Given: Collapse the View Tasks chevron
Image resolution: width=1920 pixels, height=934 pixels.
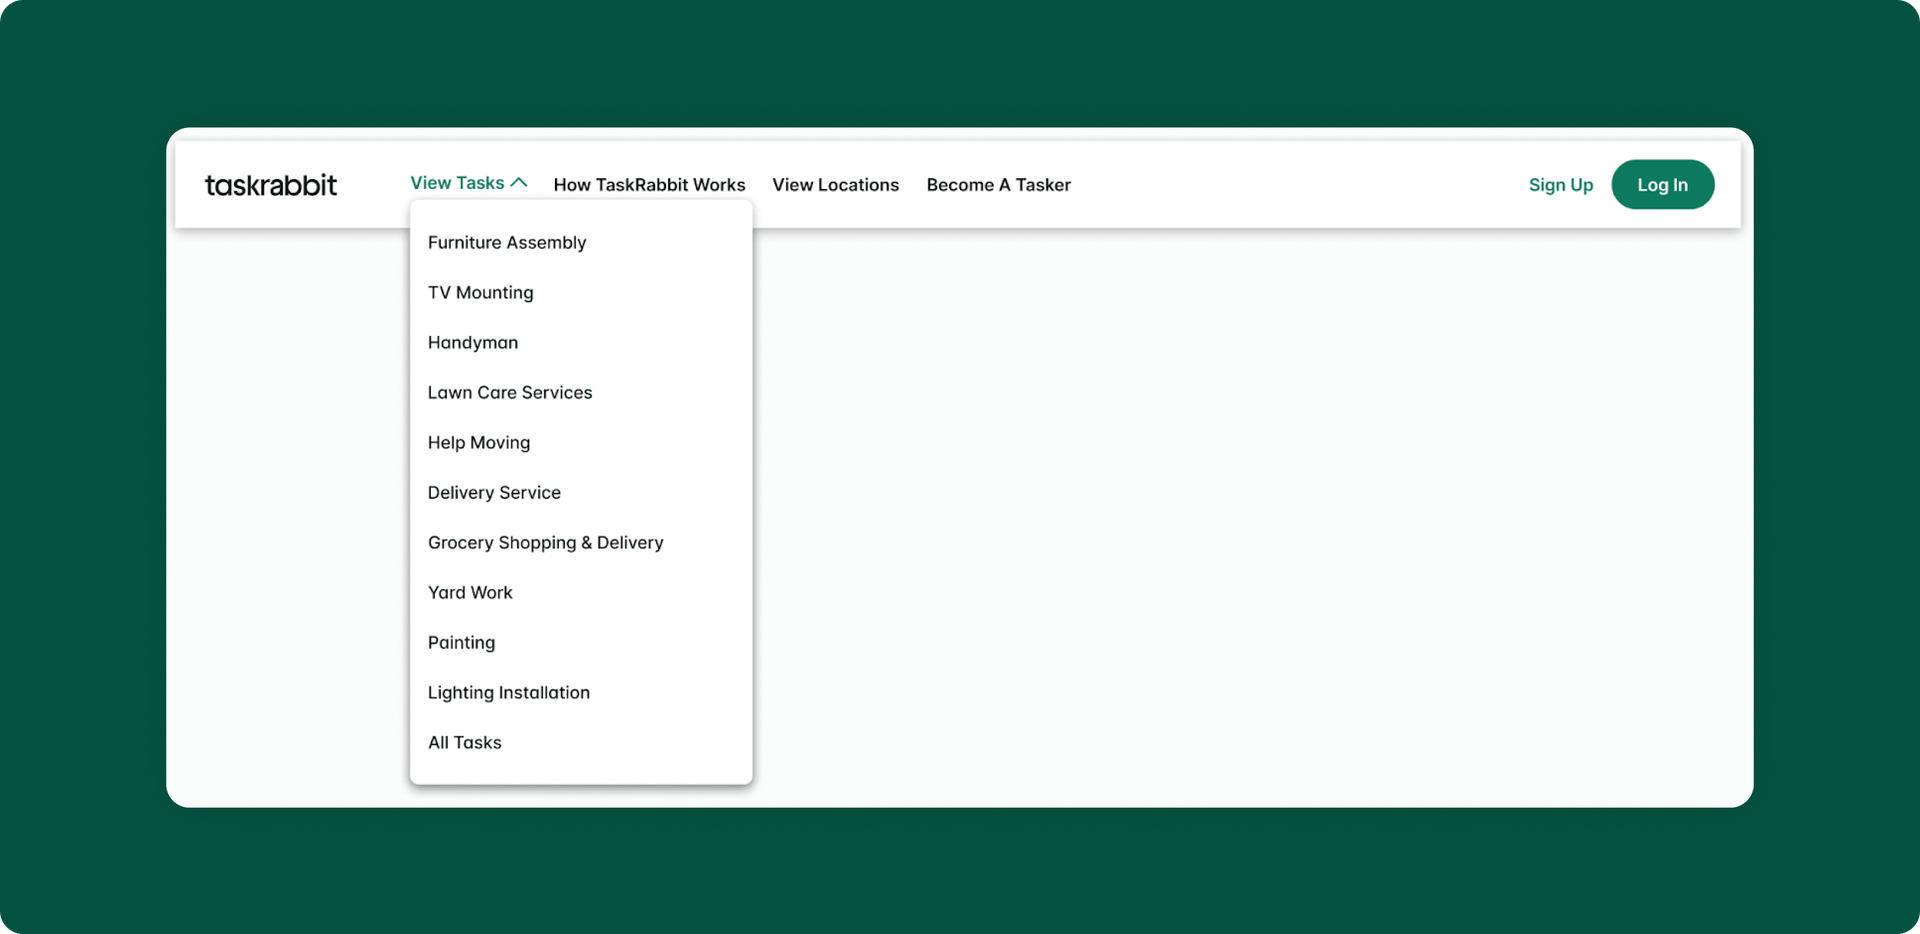Looking at the screenshot, I should point(520,182).
